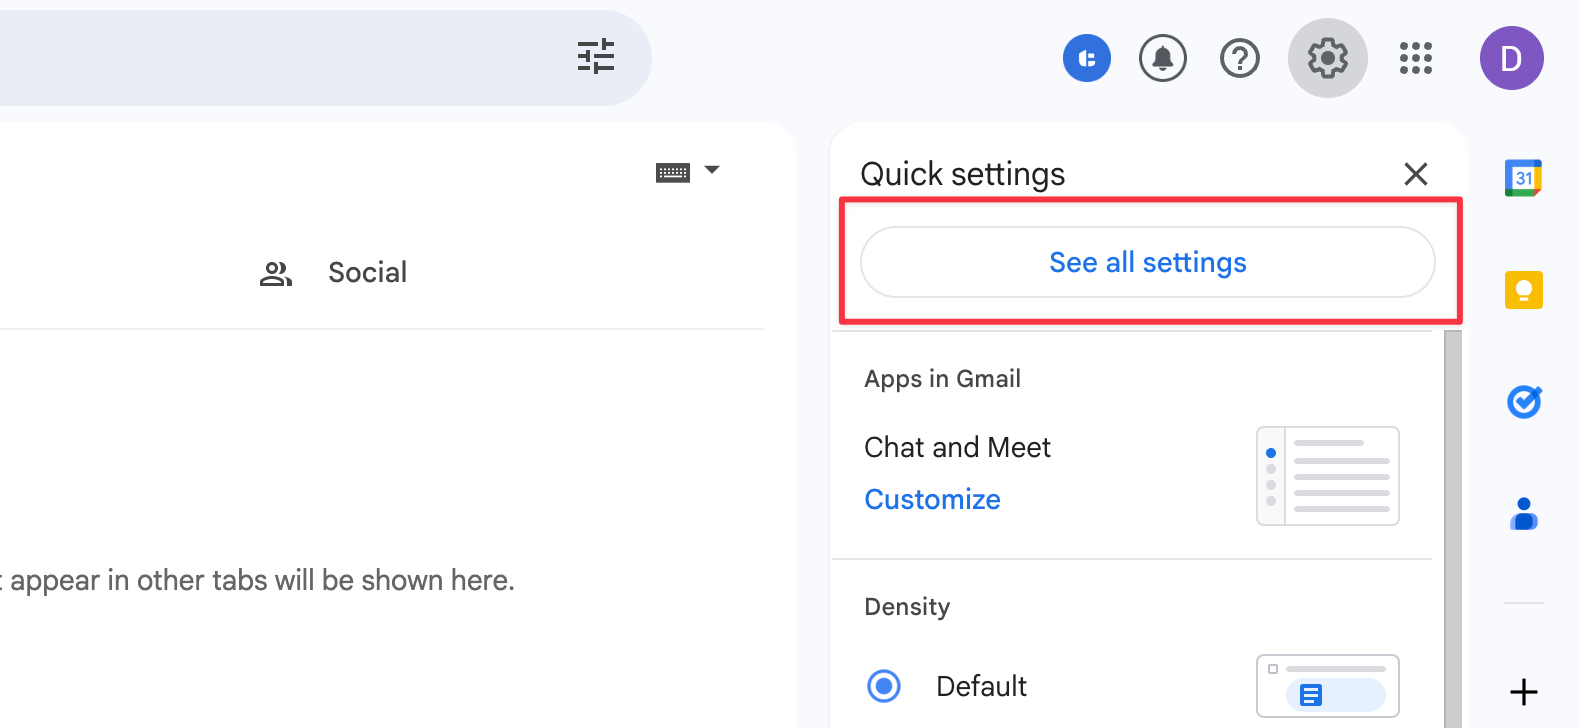Screen dimensions: 1580x728
Task: Click the Default density preview thumbnail
Action: 1328,686
